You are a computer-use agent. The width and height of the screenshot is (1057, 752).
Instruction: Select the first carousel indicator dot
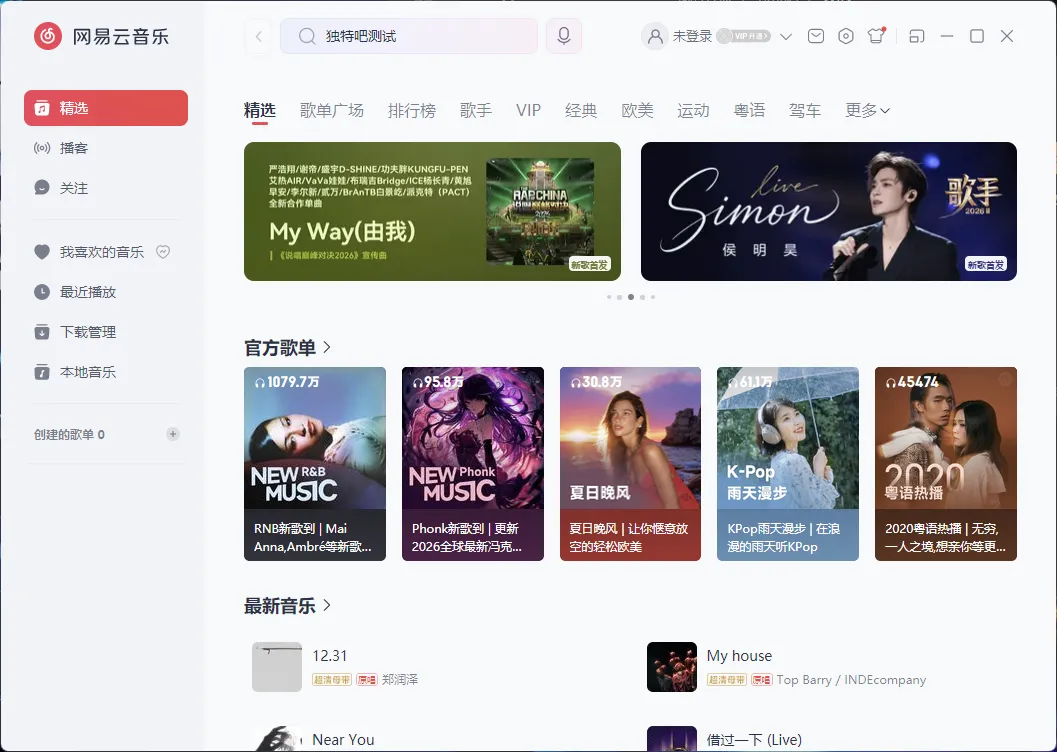pos(609,297)
